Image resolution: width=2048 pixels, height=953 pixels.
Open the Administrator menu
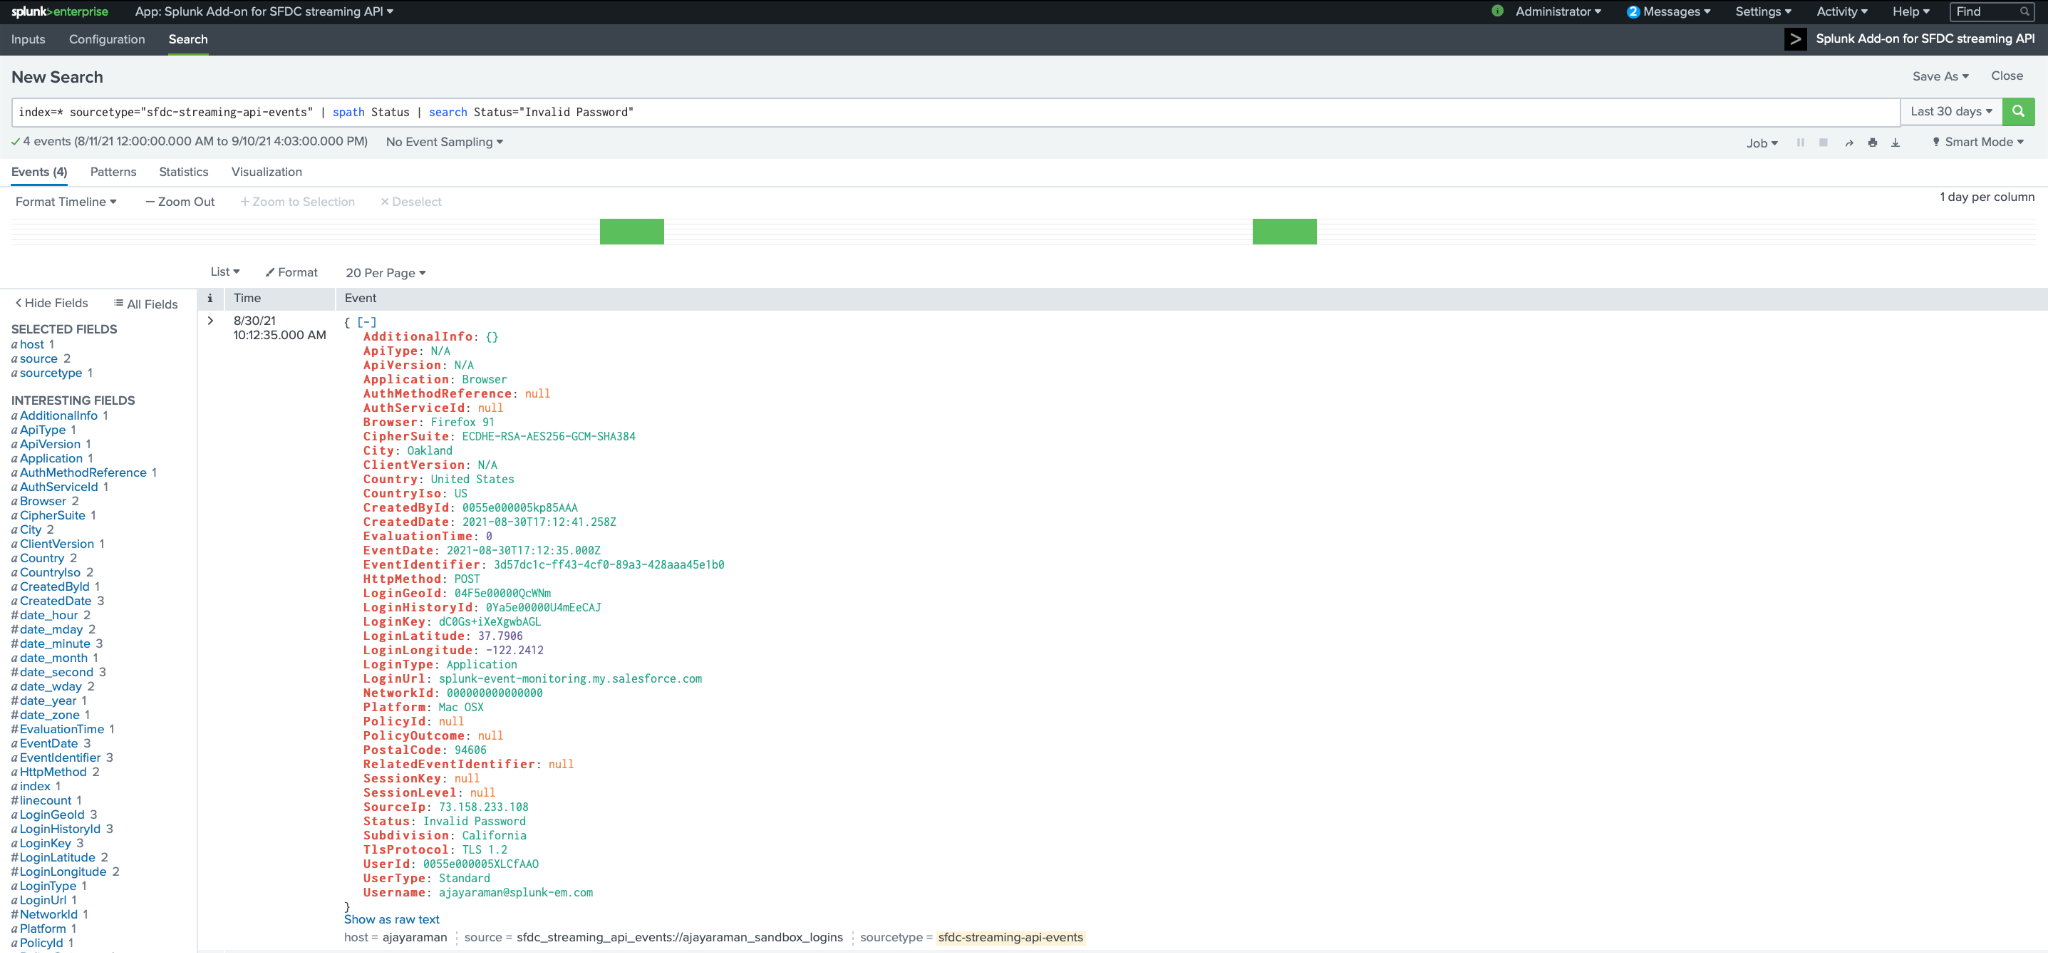pos(1558,12)
